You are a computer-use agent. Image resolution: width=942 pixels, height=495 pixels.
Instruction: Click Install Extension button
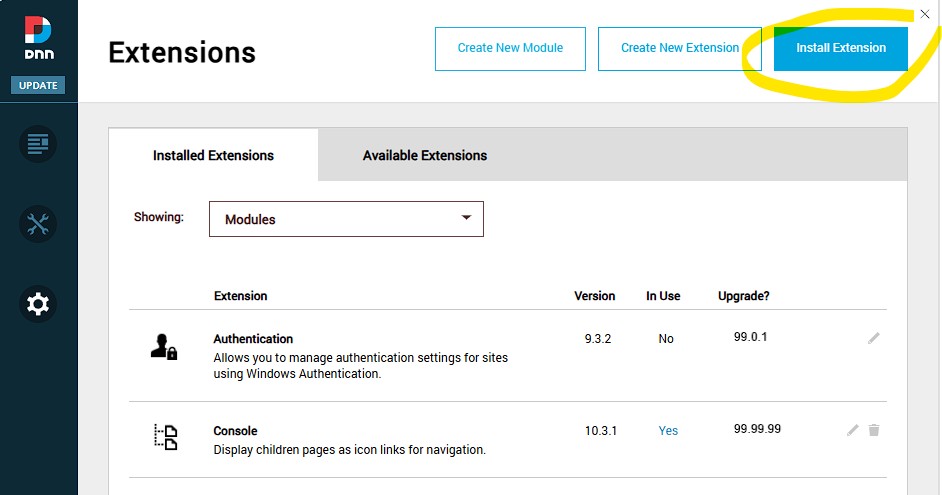840,49
